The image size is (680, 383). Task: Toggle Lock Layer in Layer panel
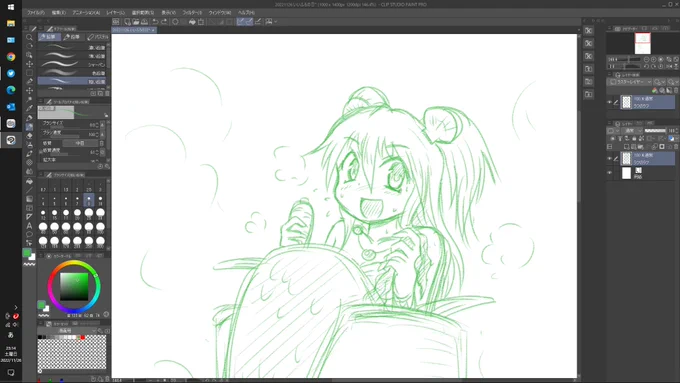coord(634,139)
